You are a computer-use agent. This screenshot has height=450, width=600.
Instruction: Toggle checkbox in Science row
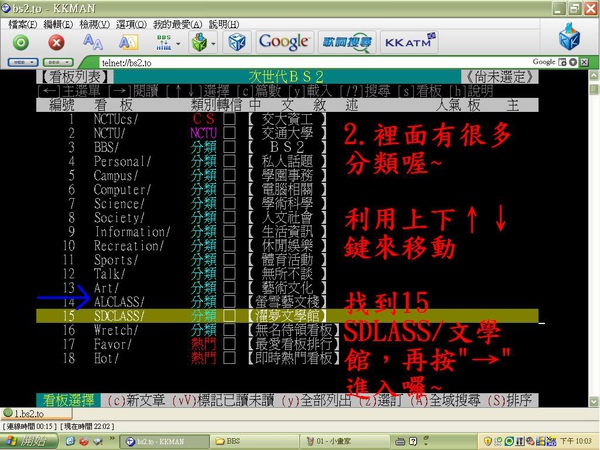tap(229, 204)
